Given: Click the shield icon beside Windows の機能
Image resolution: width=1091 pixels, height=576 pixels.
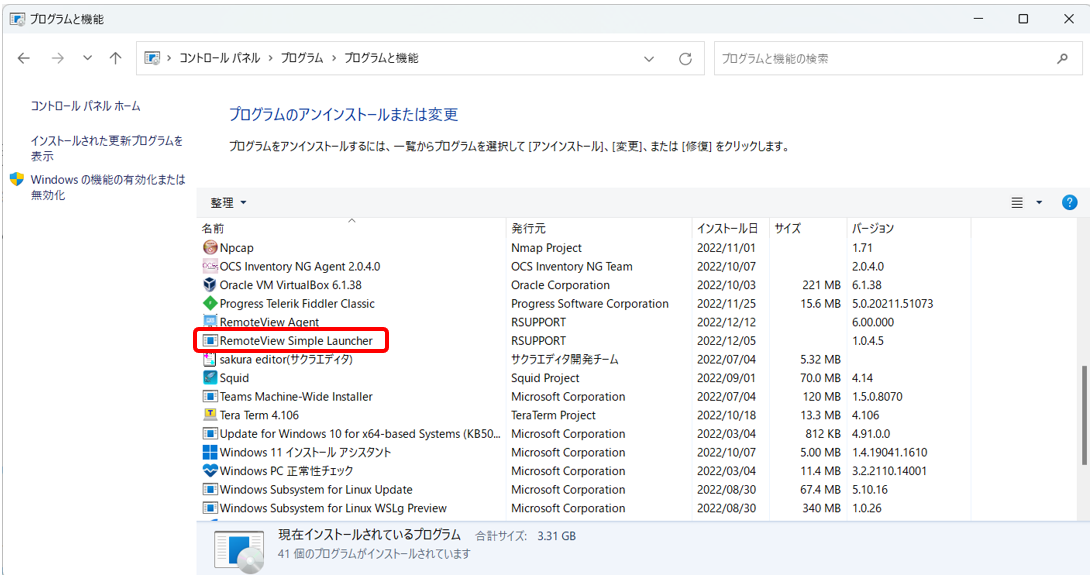Looking at the screenshot, I should 17,179.
